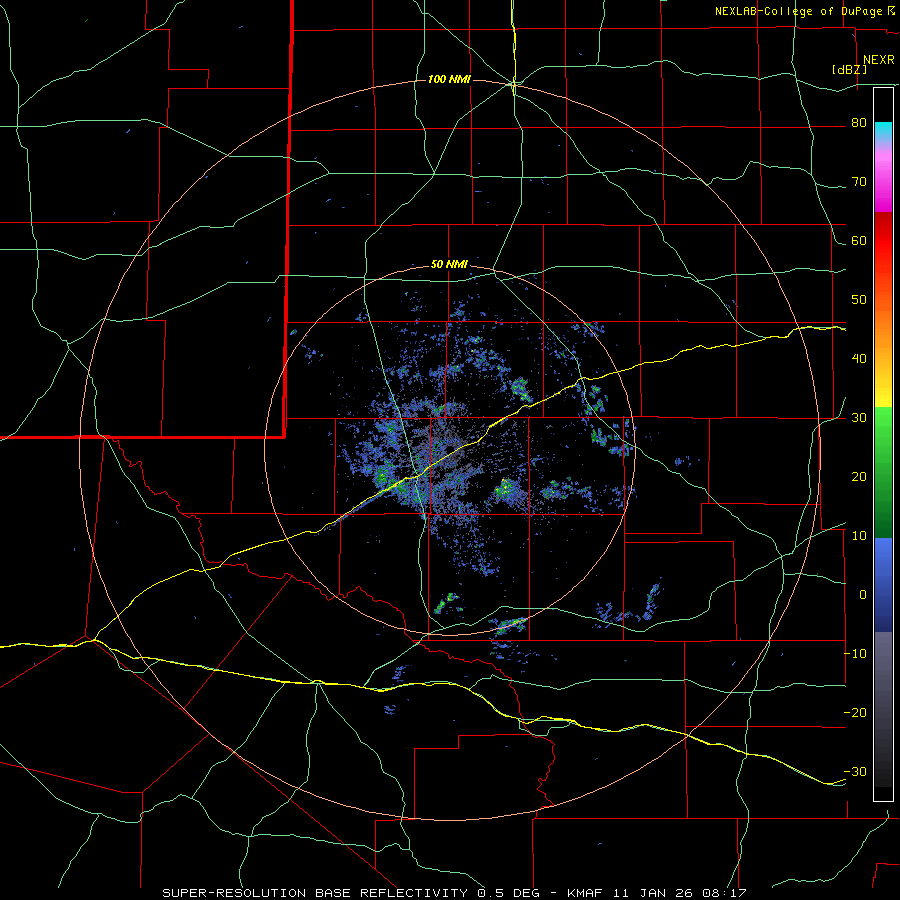The height and width of the screenshot is (900, 900).
Task: Click the radar site center inside 50 NMI ring
Action: [449, 448]
